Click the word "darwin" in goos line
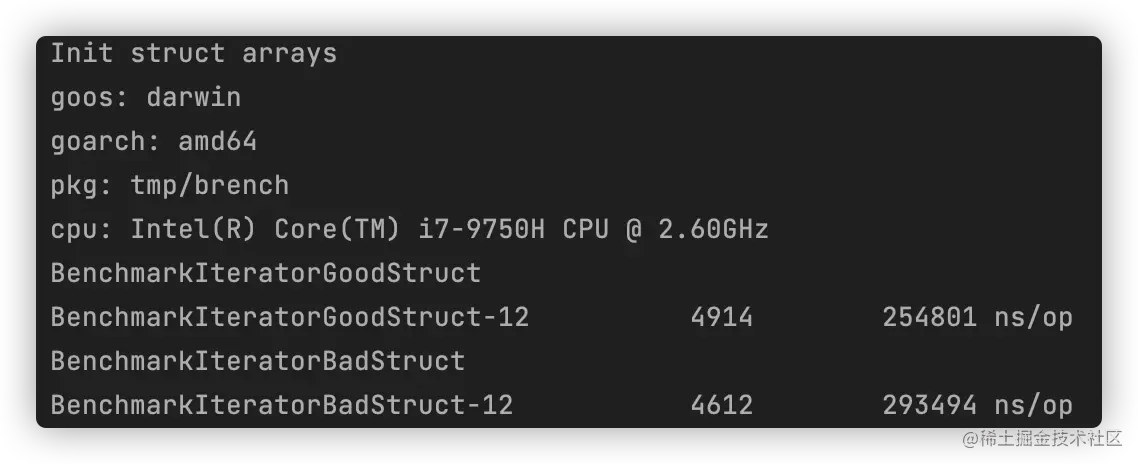Screen dimensions: 1138x464 (x=193, y=98)
